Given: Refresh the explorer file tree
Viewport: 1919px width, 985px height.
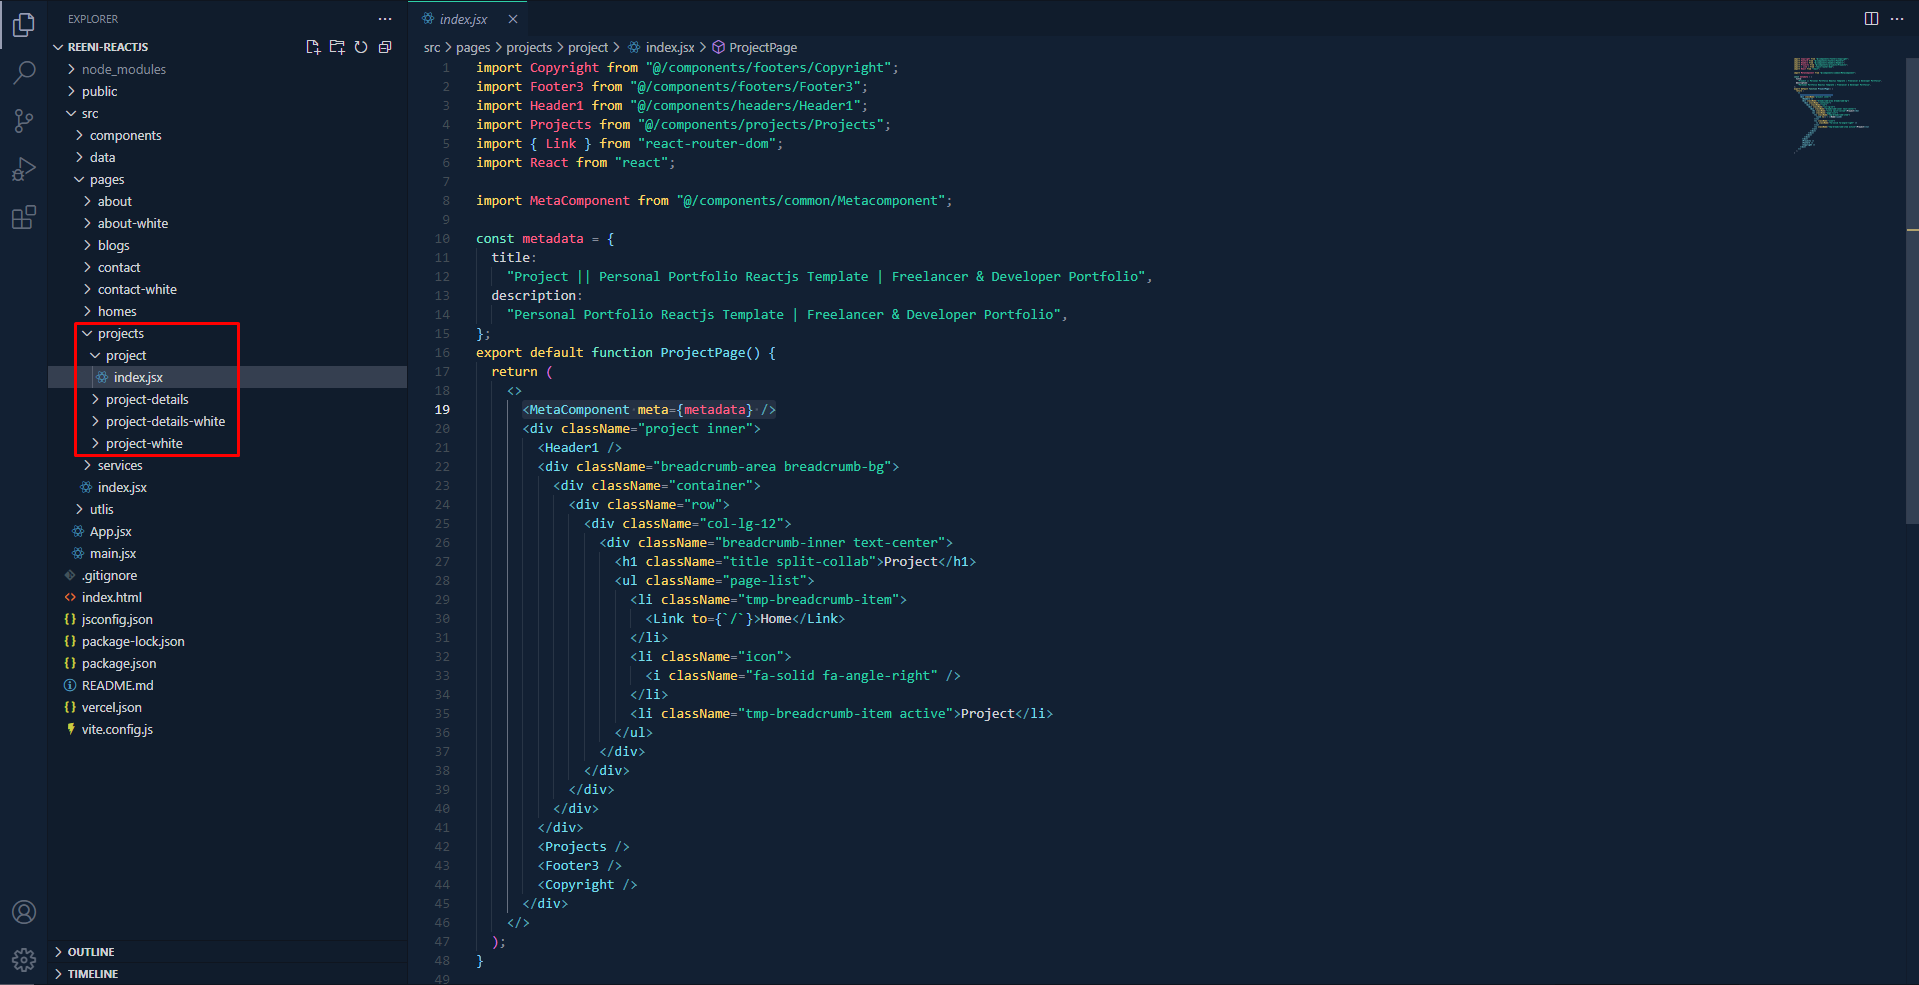Looking at the screenshot, I should [361, 47].
